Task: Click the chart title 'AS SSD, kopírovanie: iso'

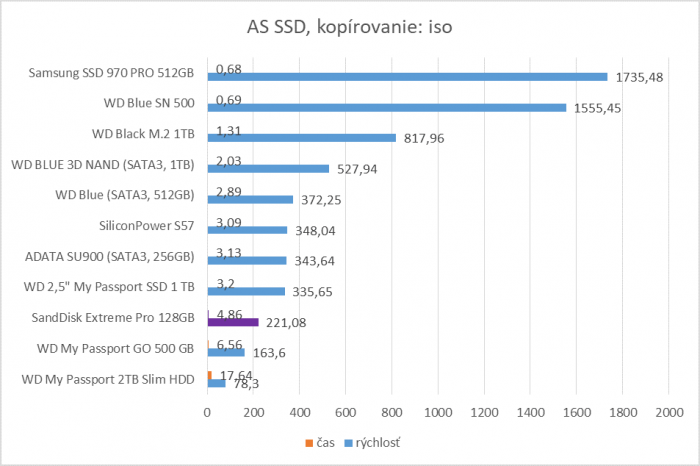Action: pyautogui.click(x=349, y=25)
